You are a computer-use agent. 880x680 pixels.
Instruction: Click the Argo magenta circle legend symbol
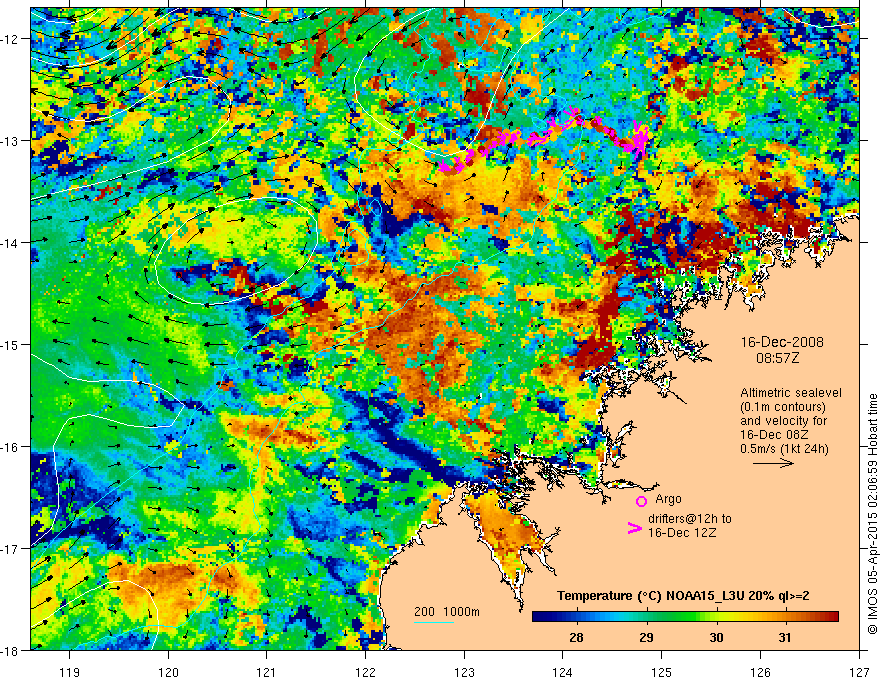[641, 501]
